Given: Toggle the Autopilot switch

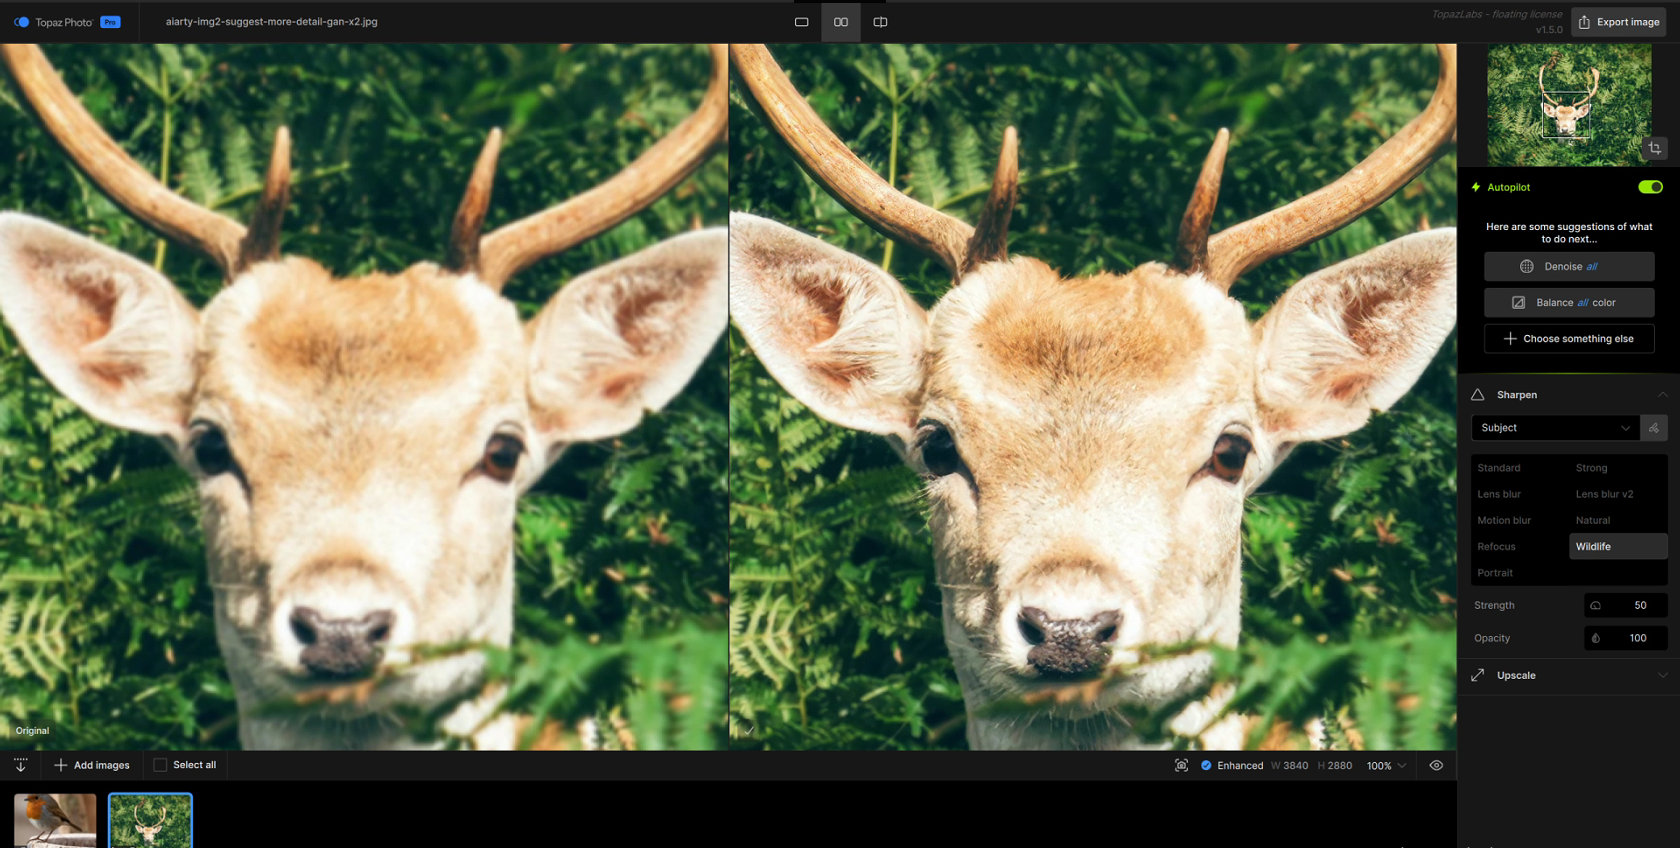Looking at the screenshot, I should click(x=1650, y=187).
